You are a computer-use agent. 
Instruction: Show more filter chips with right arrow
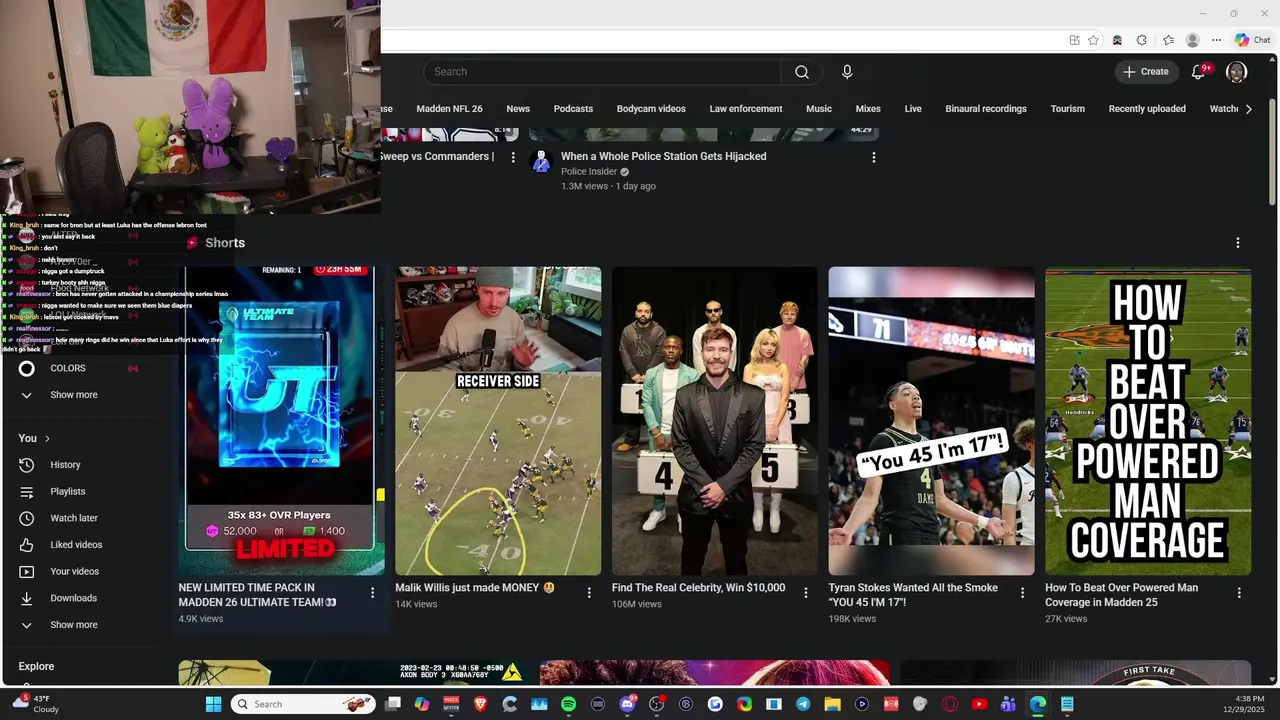point(1248,109)
